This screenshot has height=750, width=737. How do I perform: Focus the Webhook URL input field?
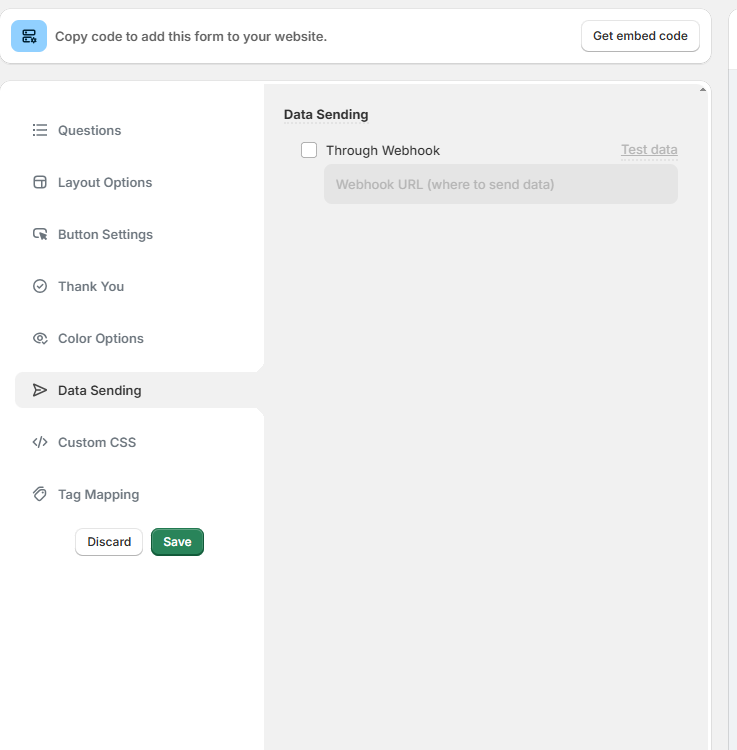pos(500,184)
